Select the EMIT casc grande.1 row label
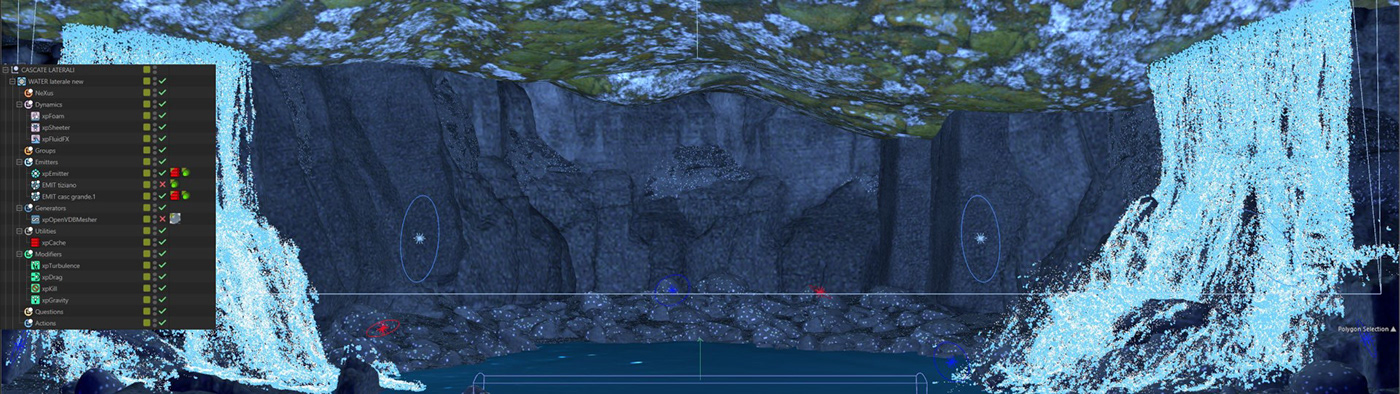 coord(69,196)
